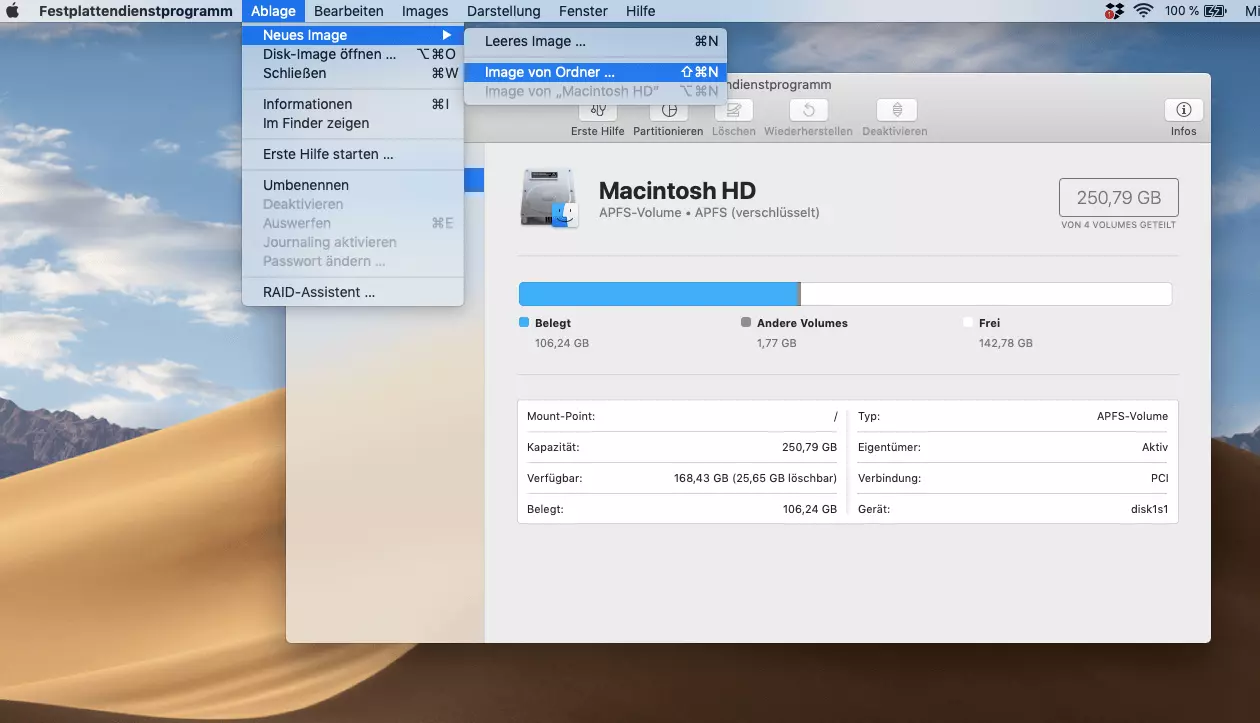Click the Aktiv Eigentümer value
Image resolution: width=1260 pixels, height=723 pixels.
pos(1155,447)
